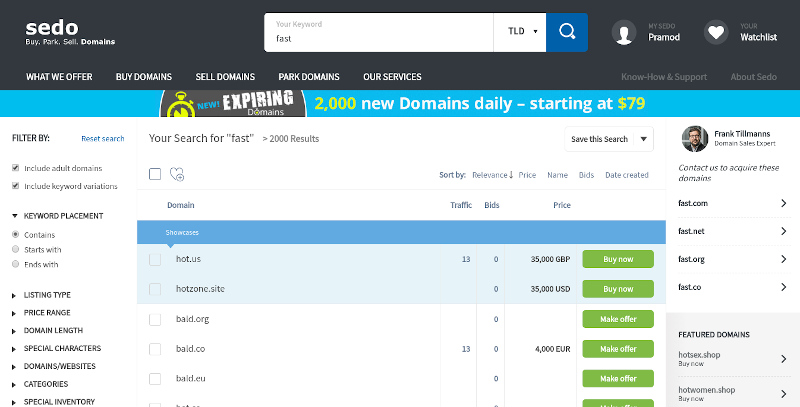Click the magnifier search button
The width and height of the screenshot is (800, 407).
click(x=566, y=32)
